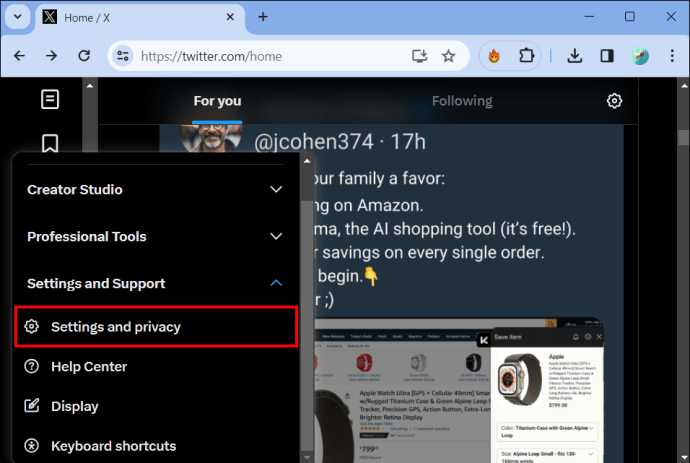The image size is (690, 463).
Task: Click the X logo tab favicon
Action: pyautogui.click(x=50, y=17)
